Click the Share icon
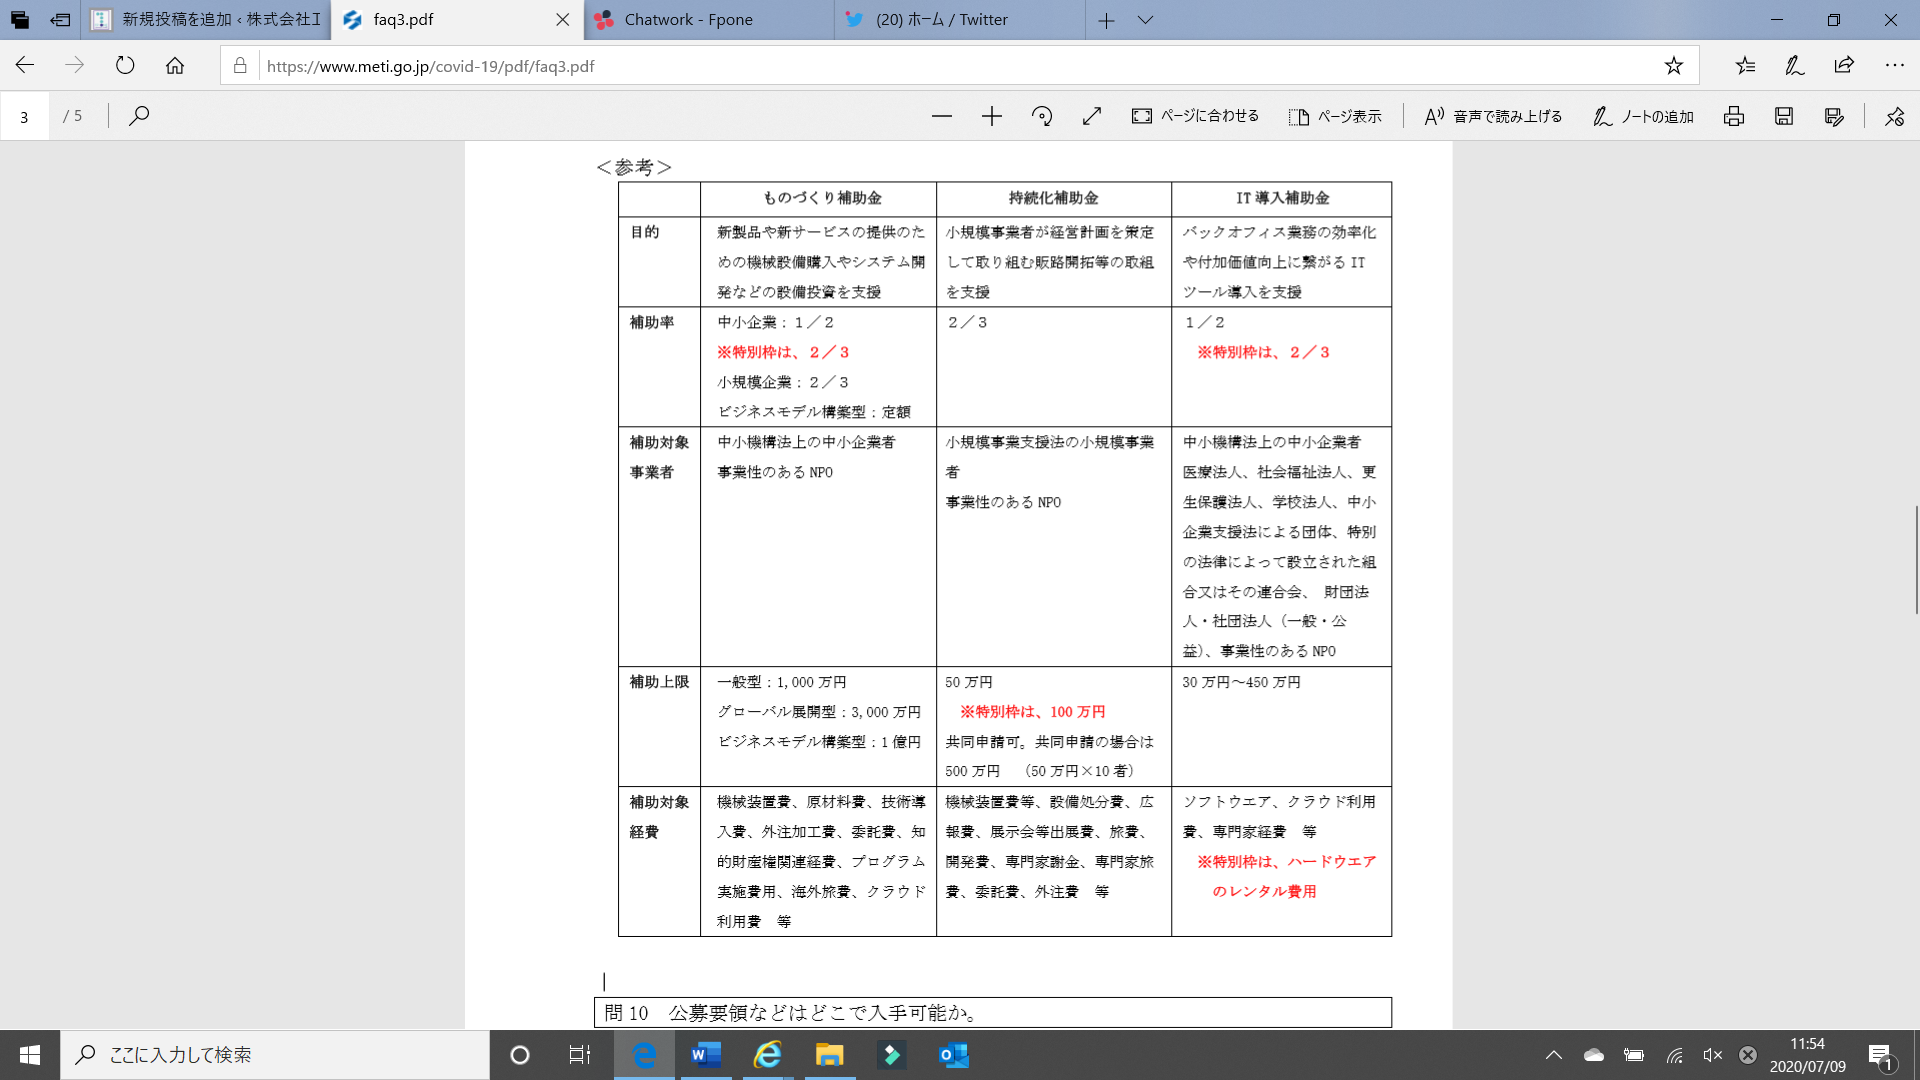 tap(1844, 66)
